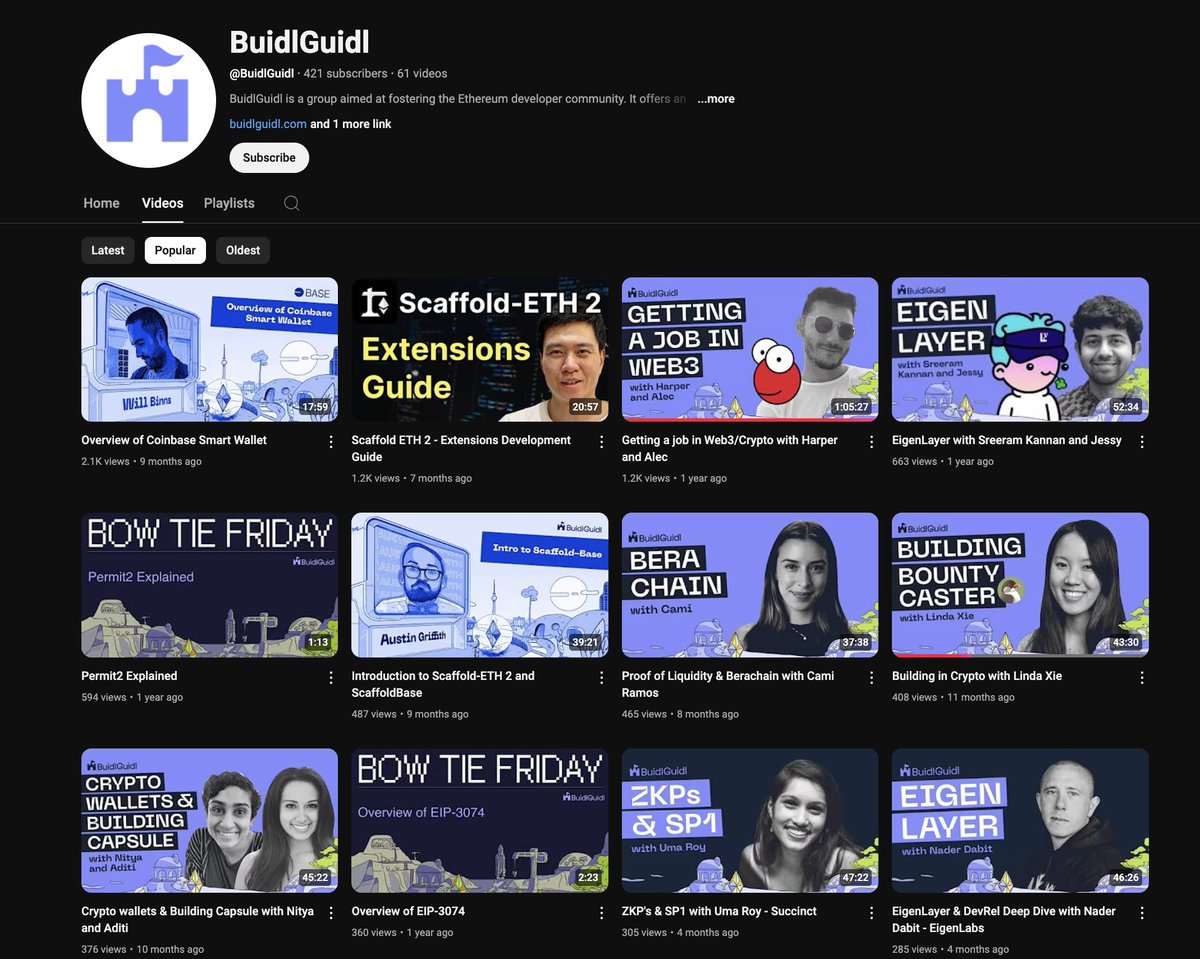The image size is (1200, 959).
Task: Open options menu for Introduction to Scaffold-ETH 2
Action: [x=601, y=677]
